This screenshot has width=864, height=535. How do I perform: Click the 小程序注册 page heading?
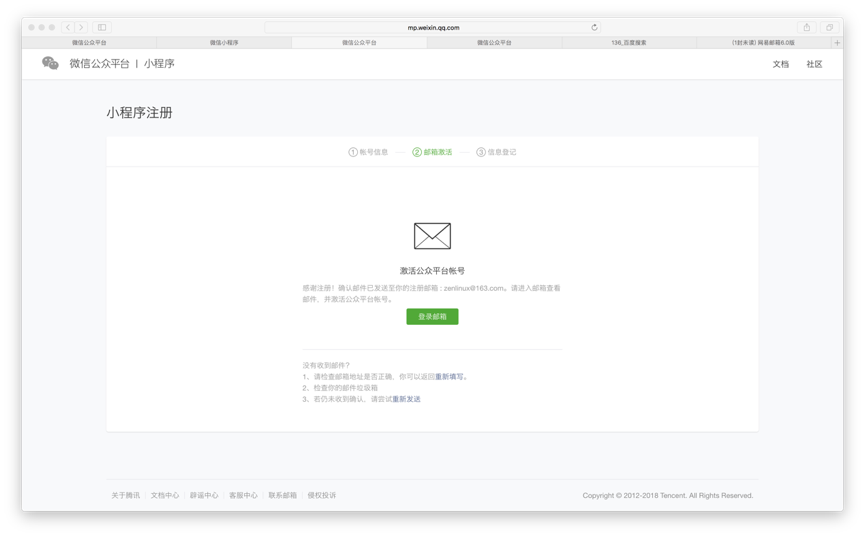pyautogui.click(x=139, y=113)
